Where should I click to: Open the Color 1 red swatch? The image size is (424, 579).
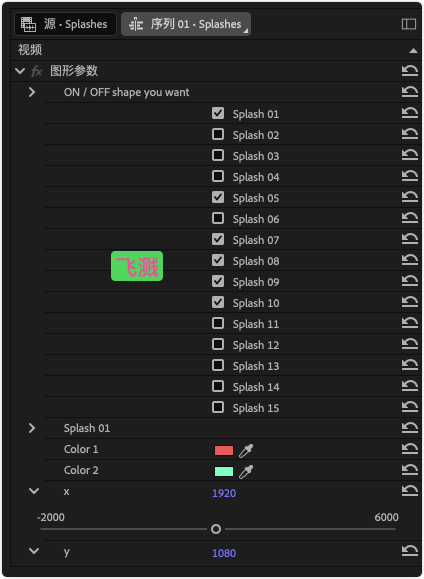point(224,450)
